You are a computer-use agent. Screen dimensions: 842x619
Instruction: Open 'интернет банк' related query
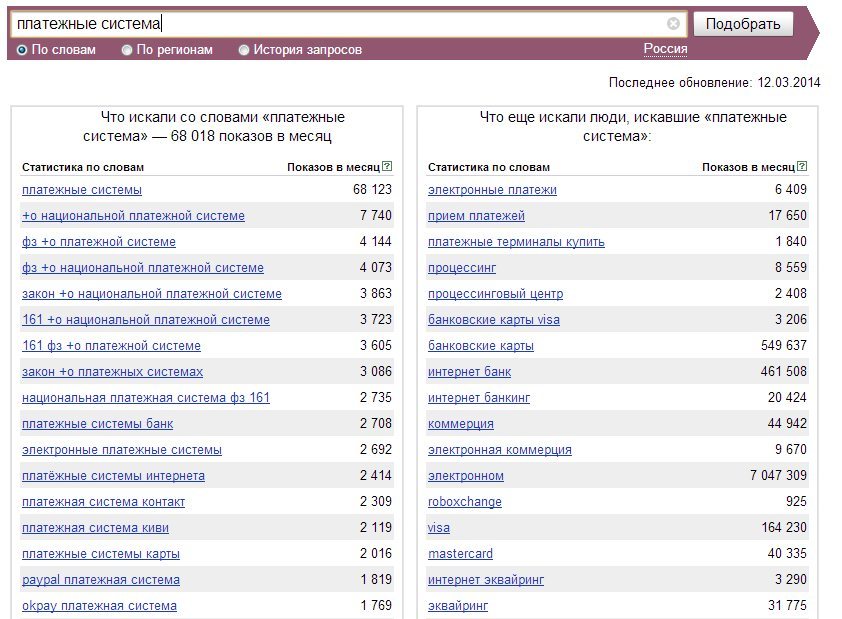coord(469,372)
